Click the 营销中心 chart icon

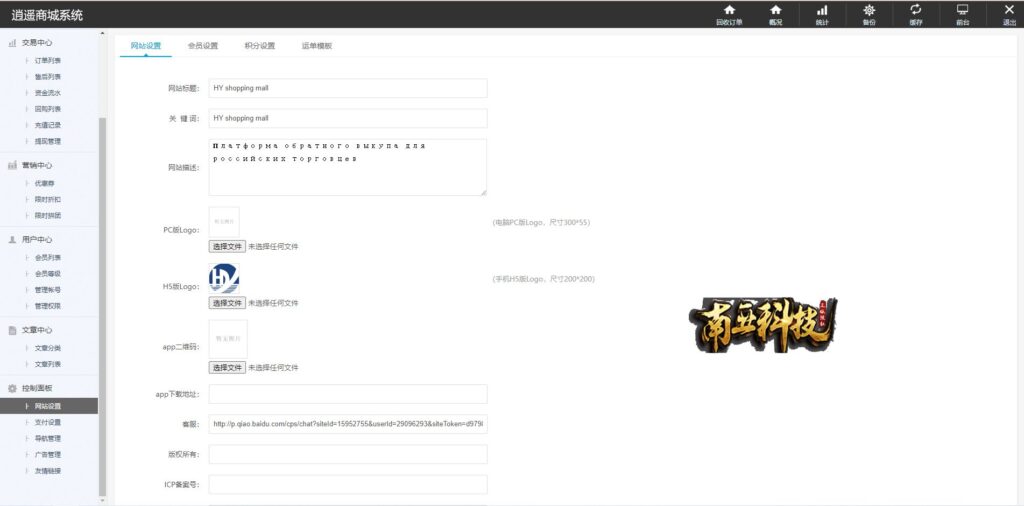tap(12, 166)
